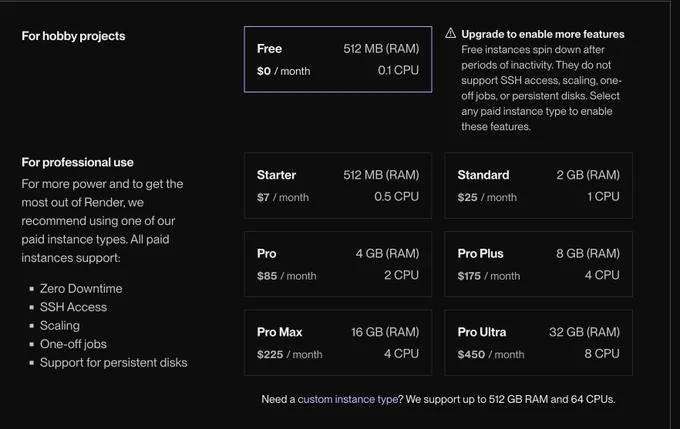
Task: Click the SSH Access list item
Action: coord(73,307)
